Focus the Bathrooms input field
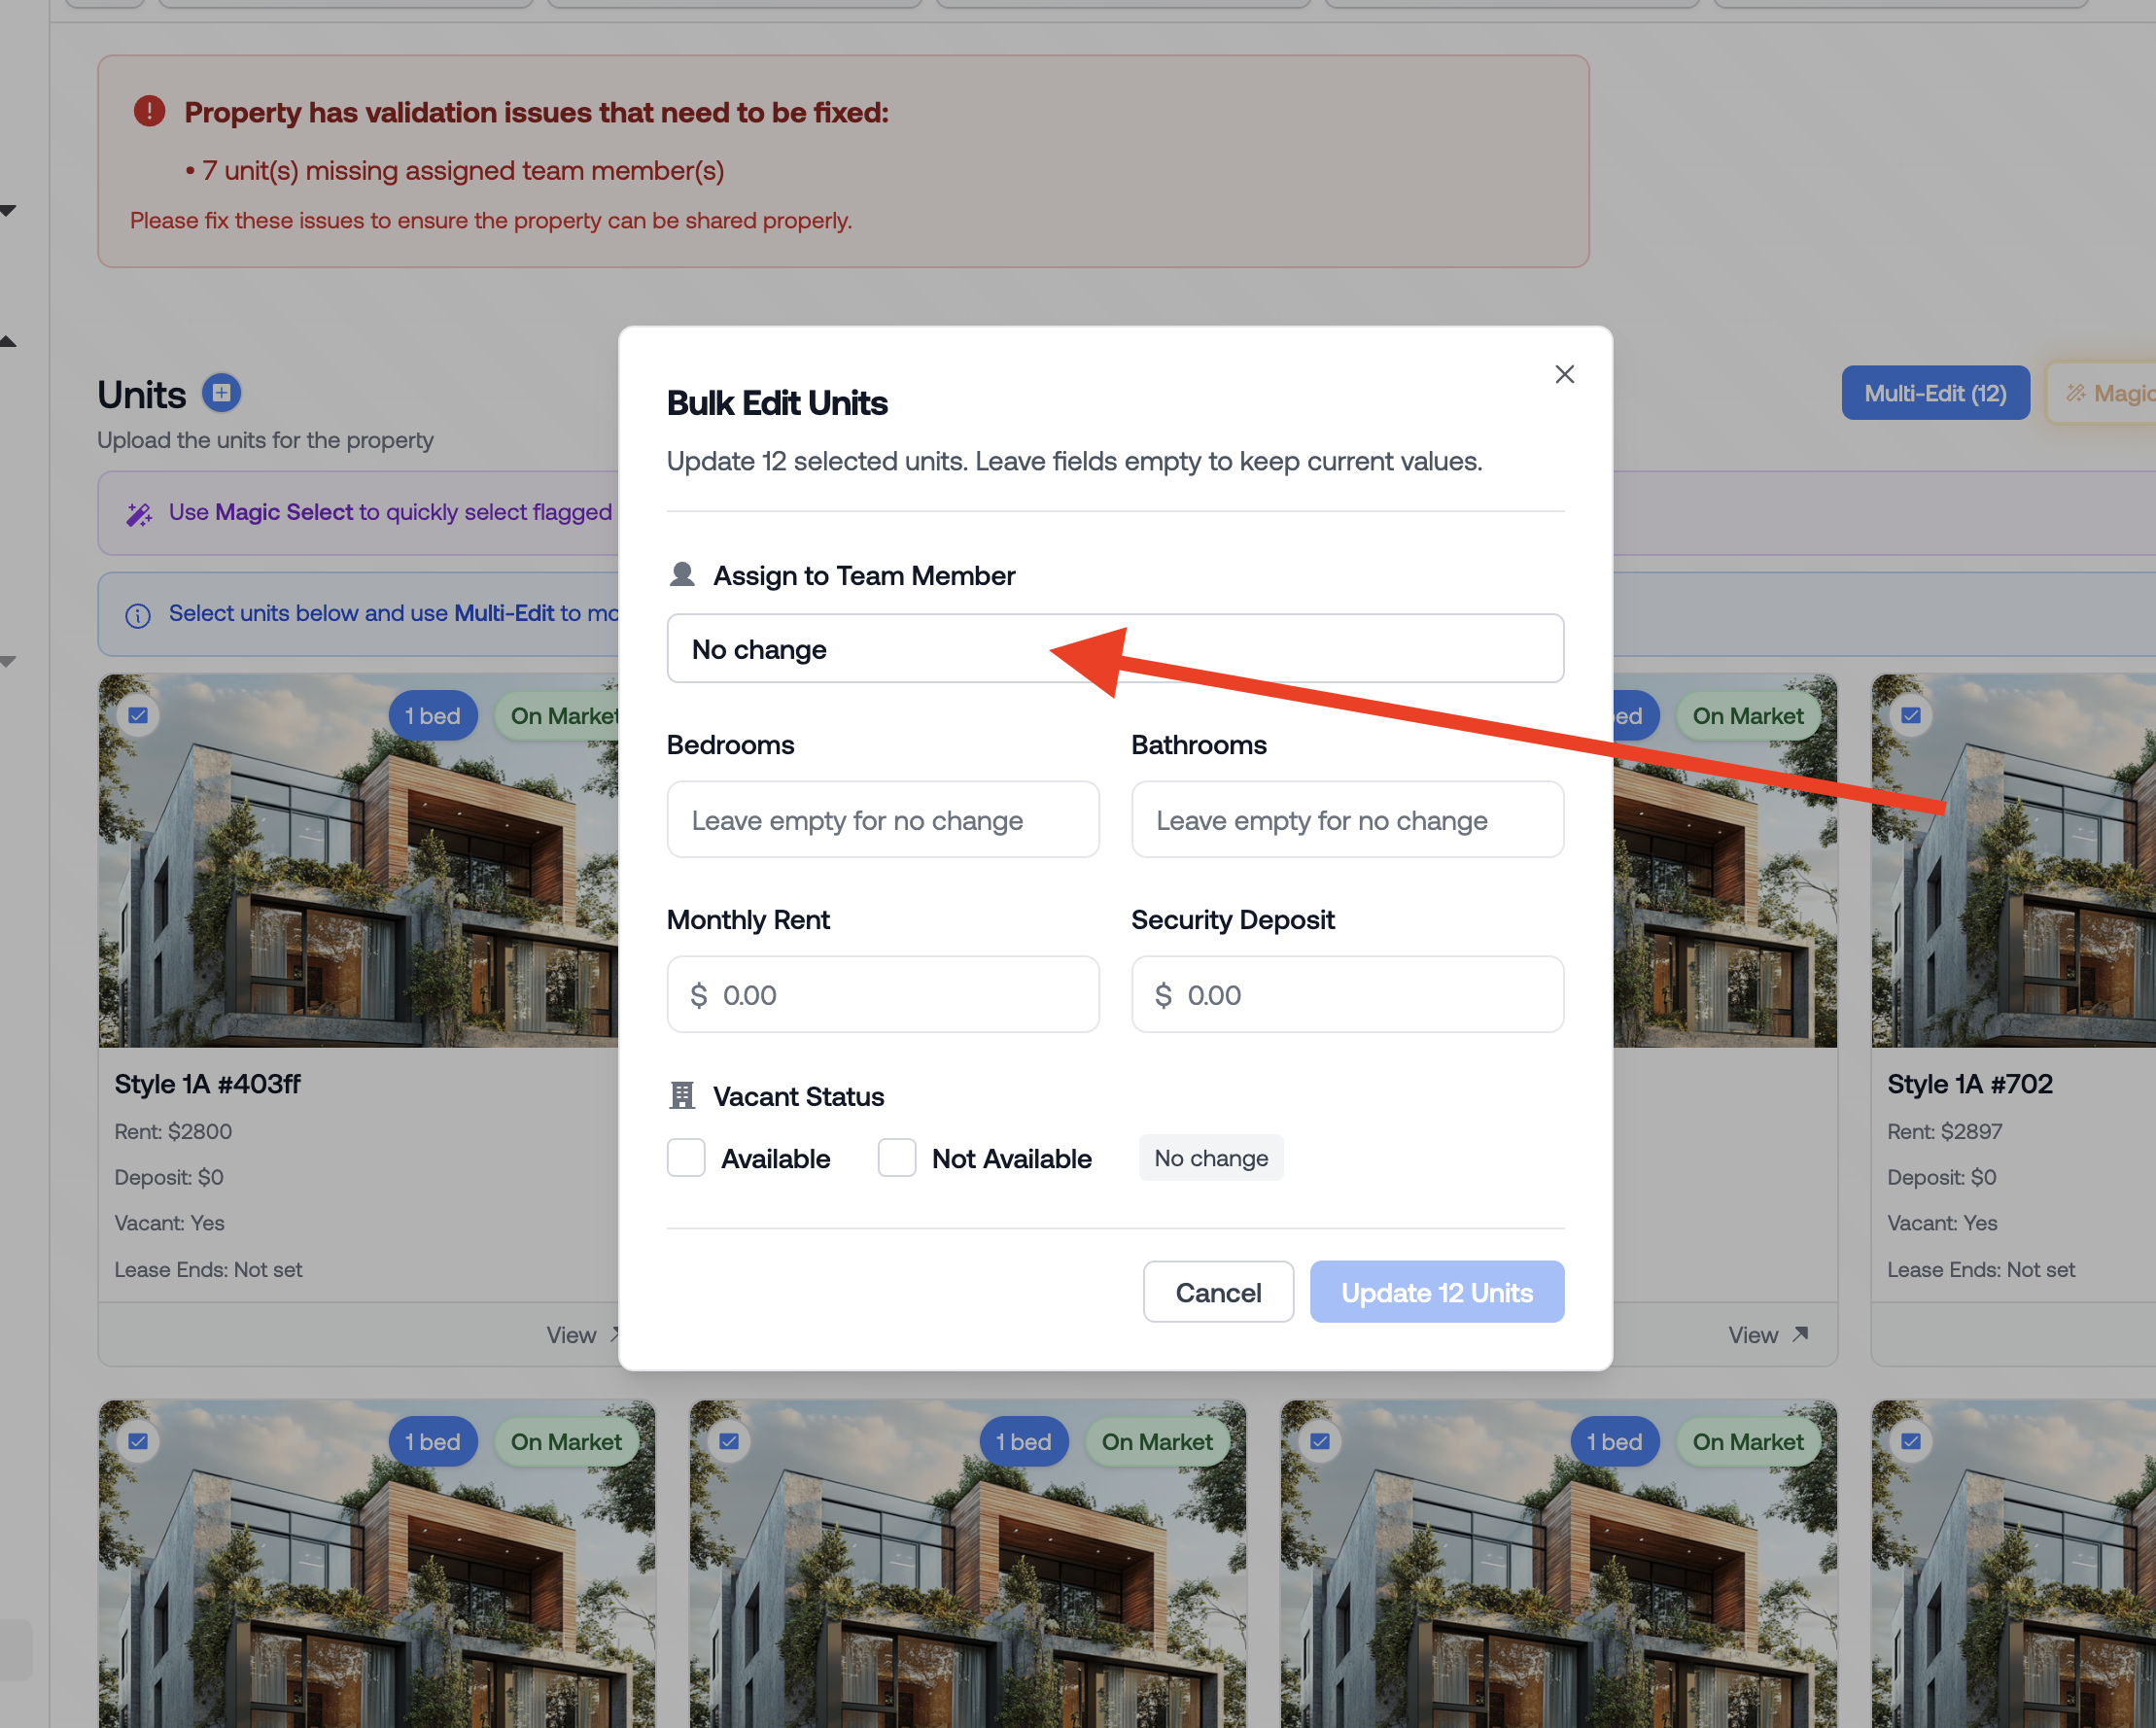The width and height of the screenshot is (2156, 1728). click(1347, 820)
